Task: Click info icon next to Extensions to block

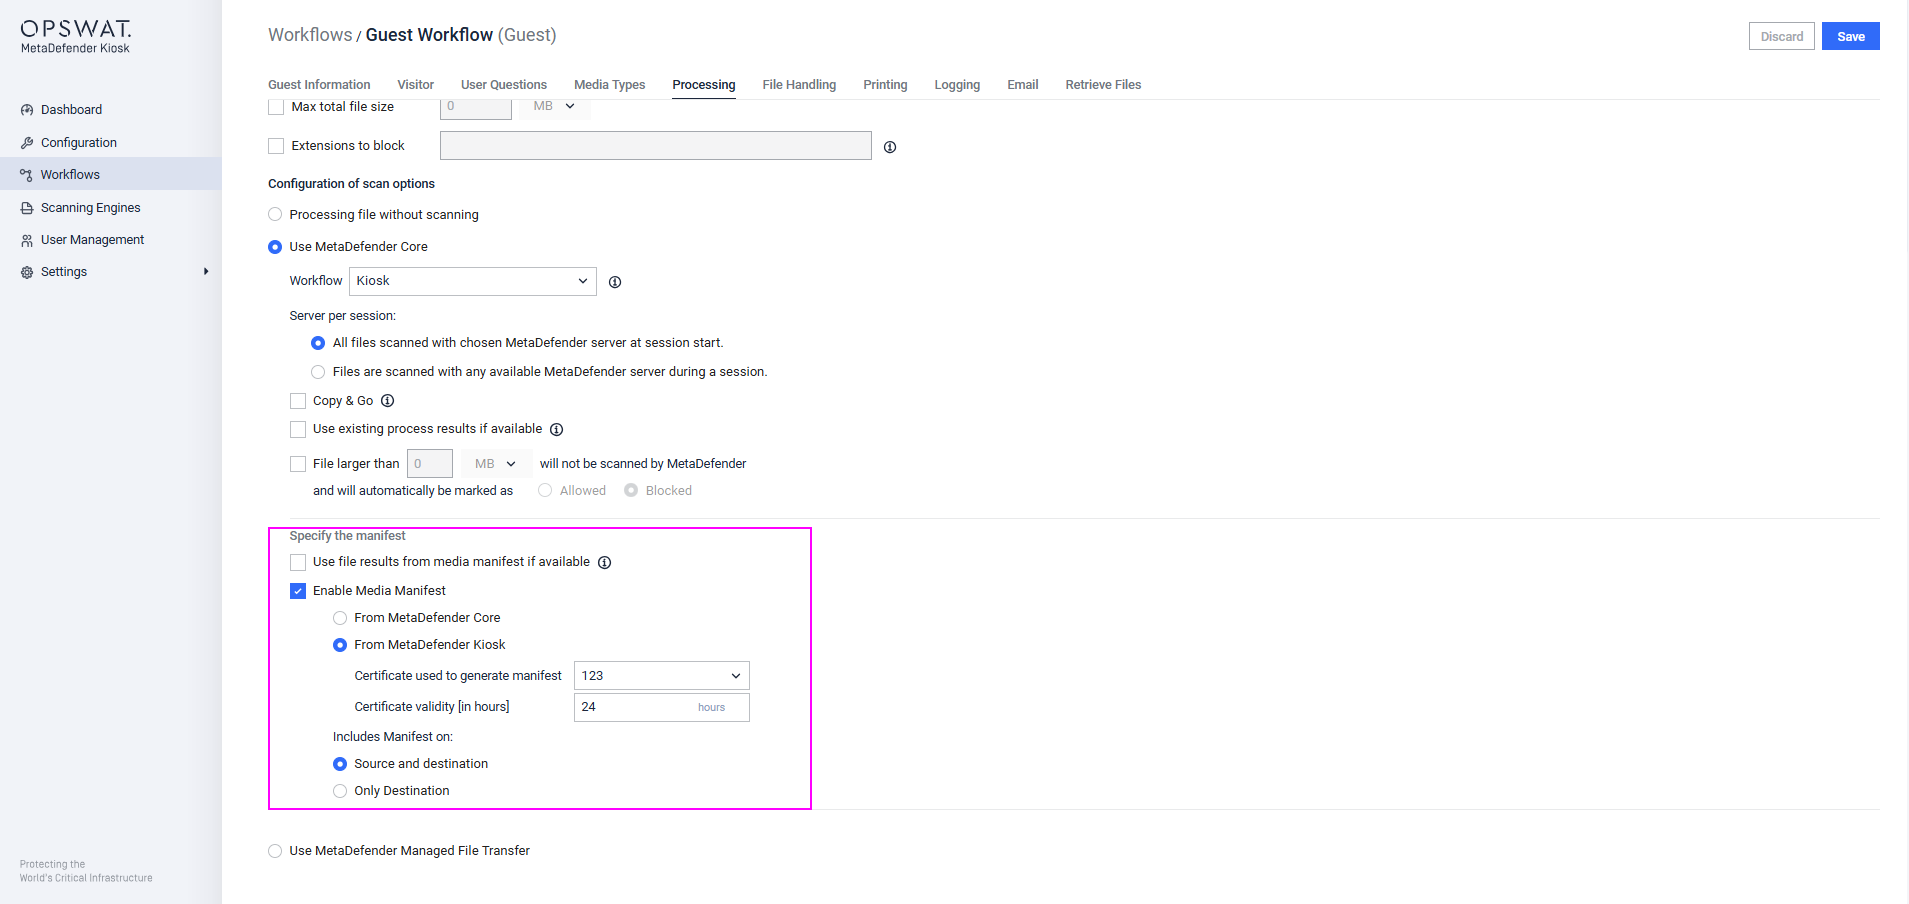Action: tap(890, 147)
